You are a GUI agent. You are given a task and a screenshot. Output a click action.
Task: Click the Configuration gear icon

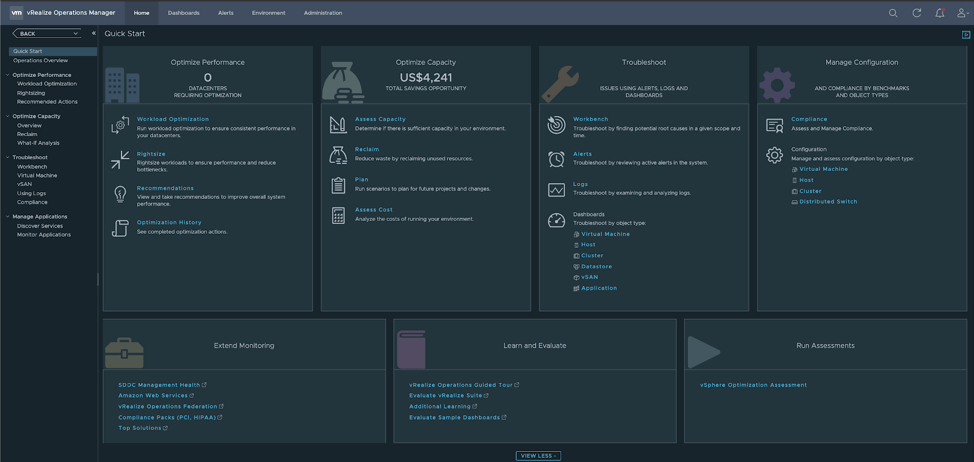775,155
